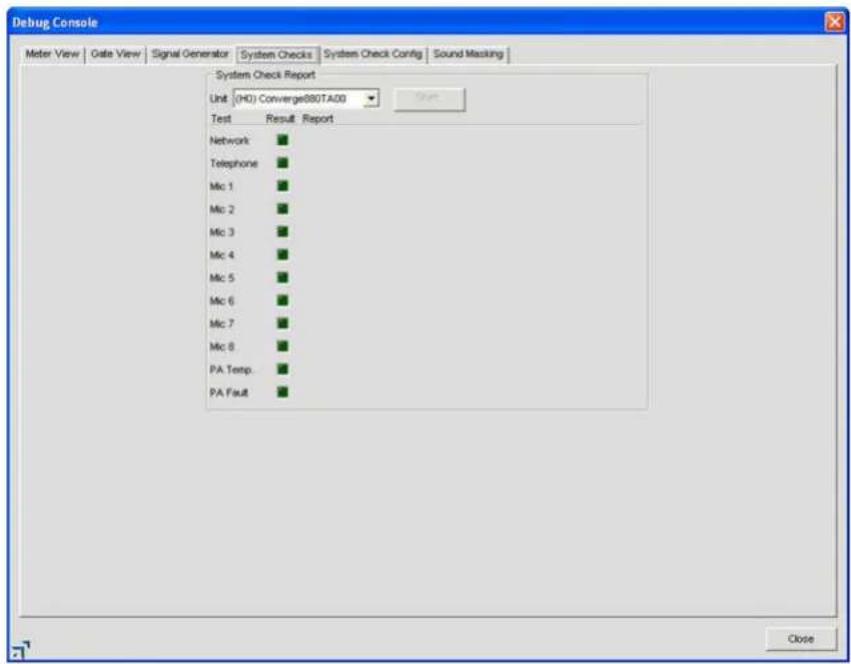Click the greyed Start button
The height and width of the screenshot is (664, 851).
[x=429, y=99]
